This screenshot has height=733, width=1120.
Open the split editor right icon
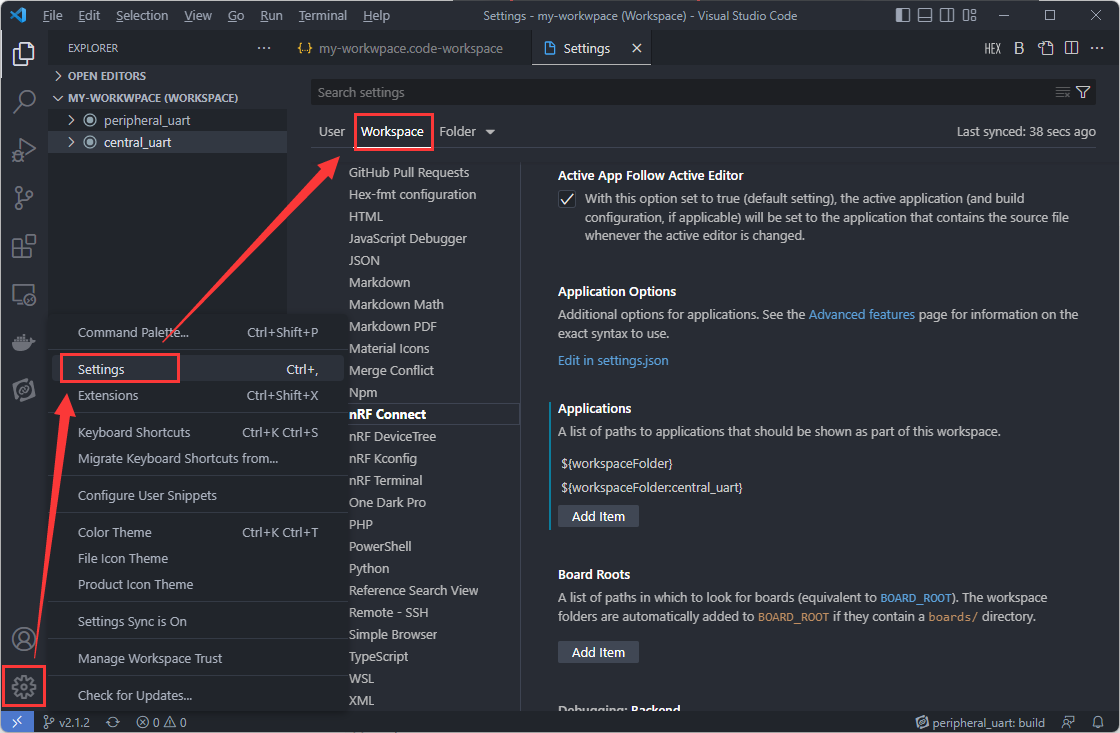1071,48
